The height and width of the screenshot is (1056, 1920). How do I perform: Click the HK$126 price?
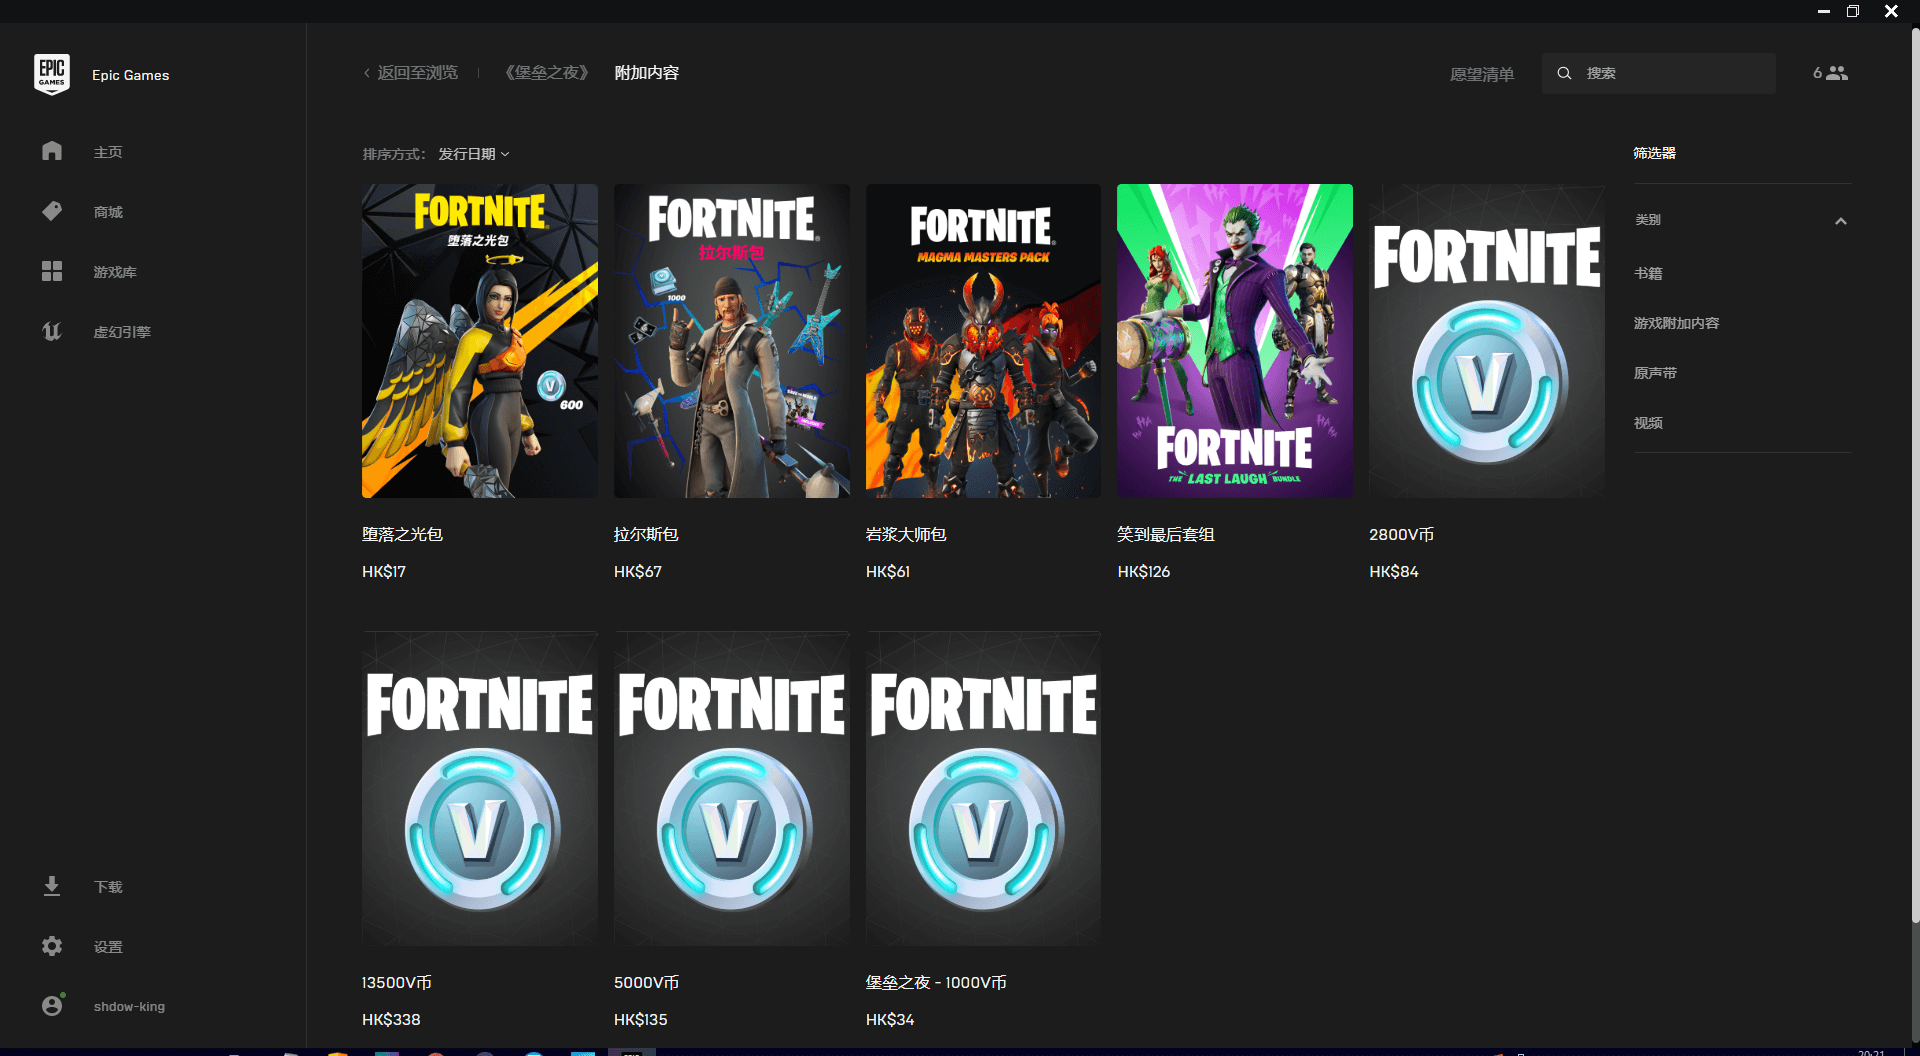point(1144,572)
